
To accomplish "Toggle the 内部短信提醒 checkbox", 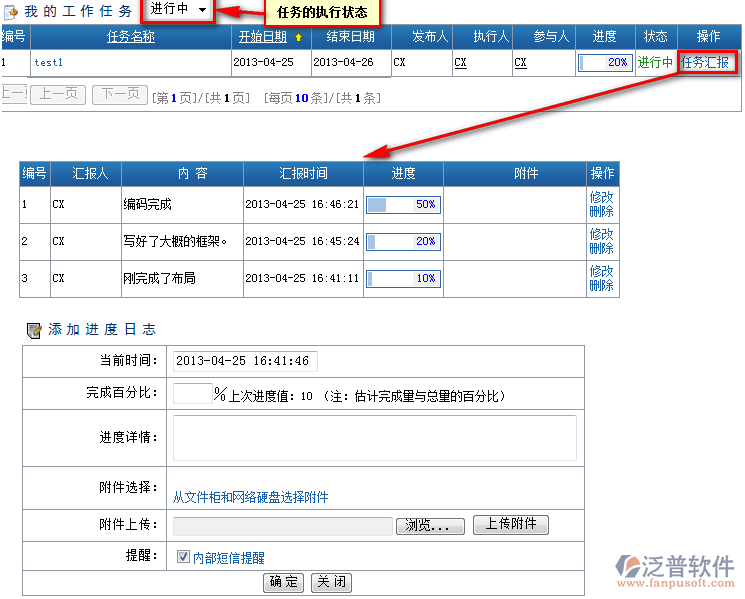I will [183, 557].
